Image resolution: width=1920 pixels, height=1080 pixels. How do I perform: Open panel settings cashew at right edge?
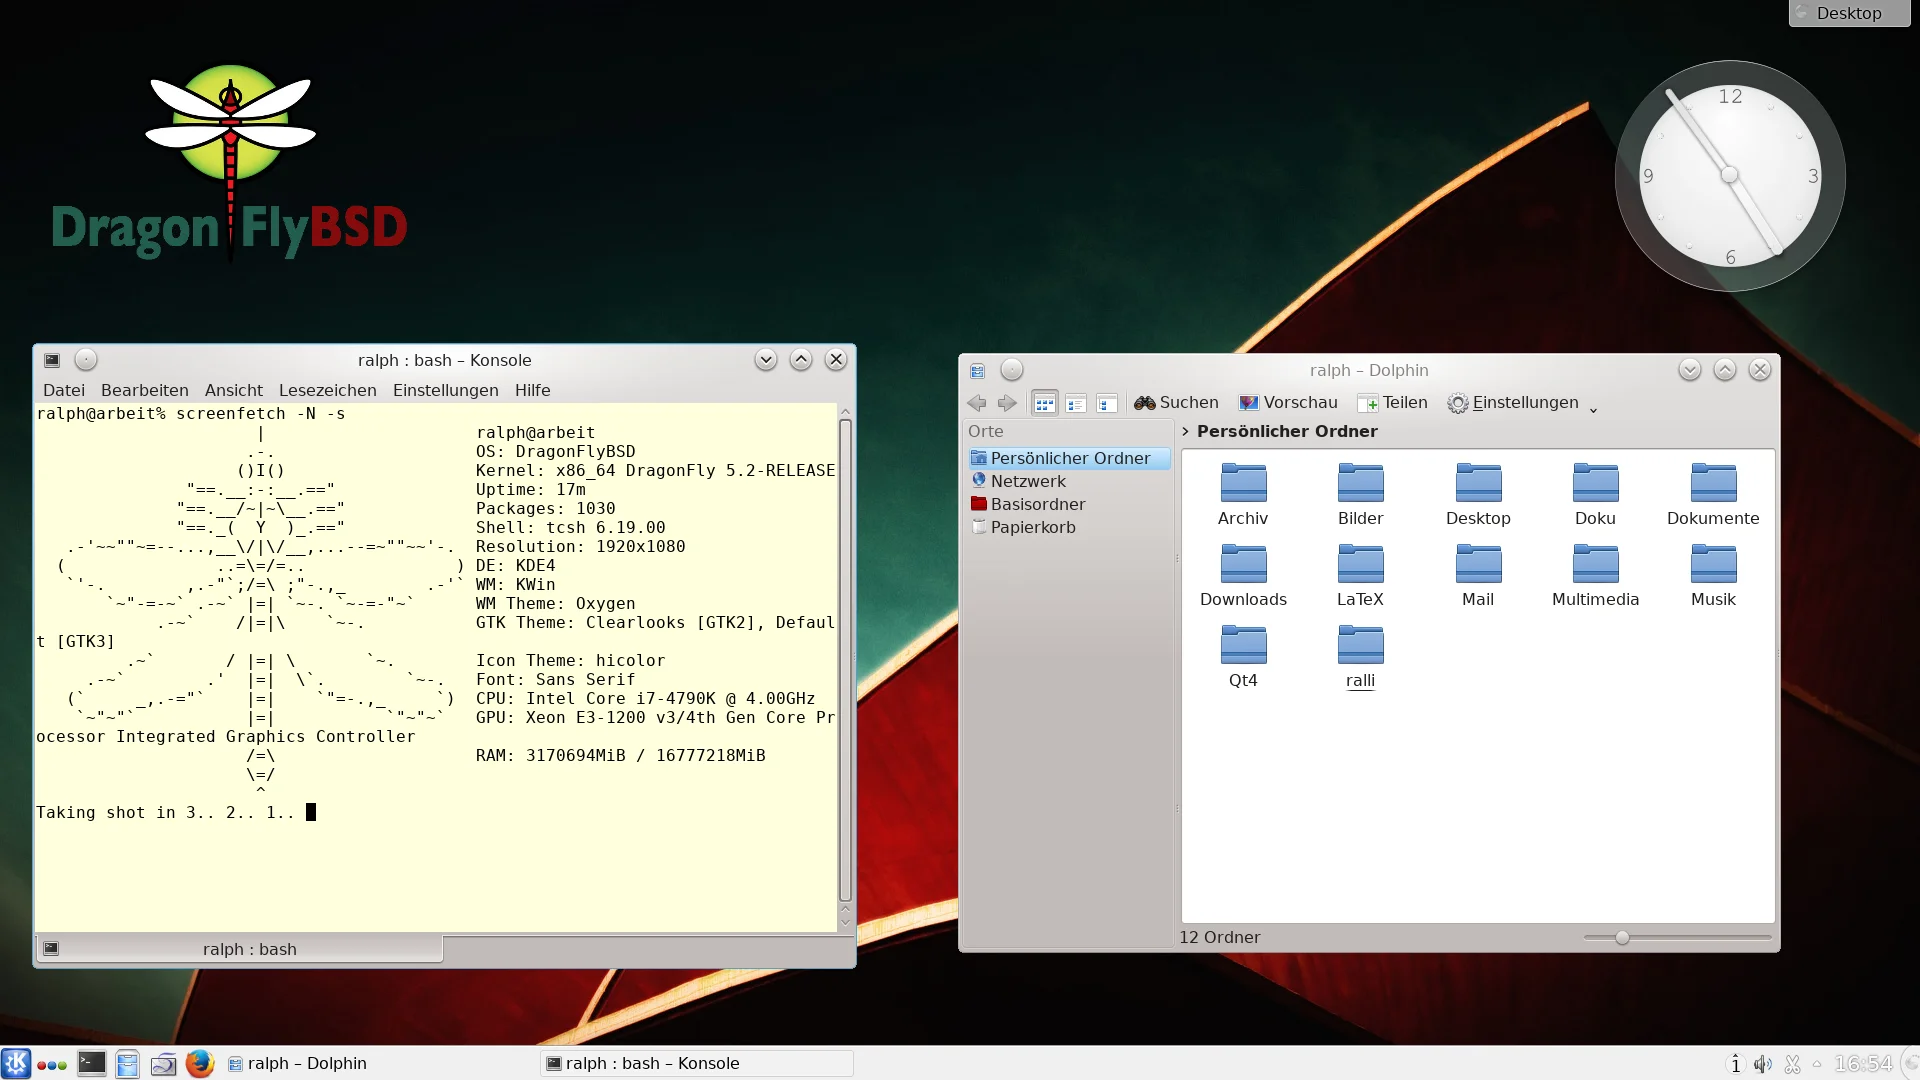1910,1064
